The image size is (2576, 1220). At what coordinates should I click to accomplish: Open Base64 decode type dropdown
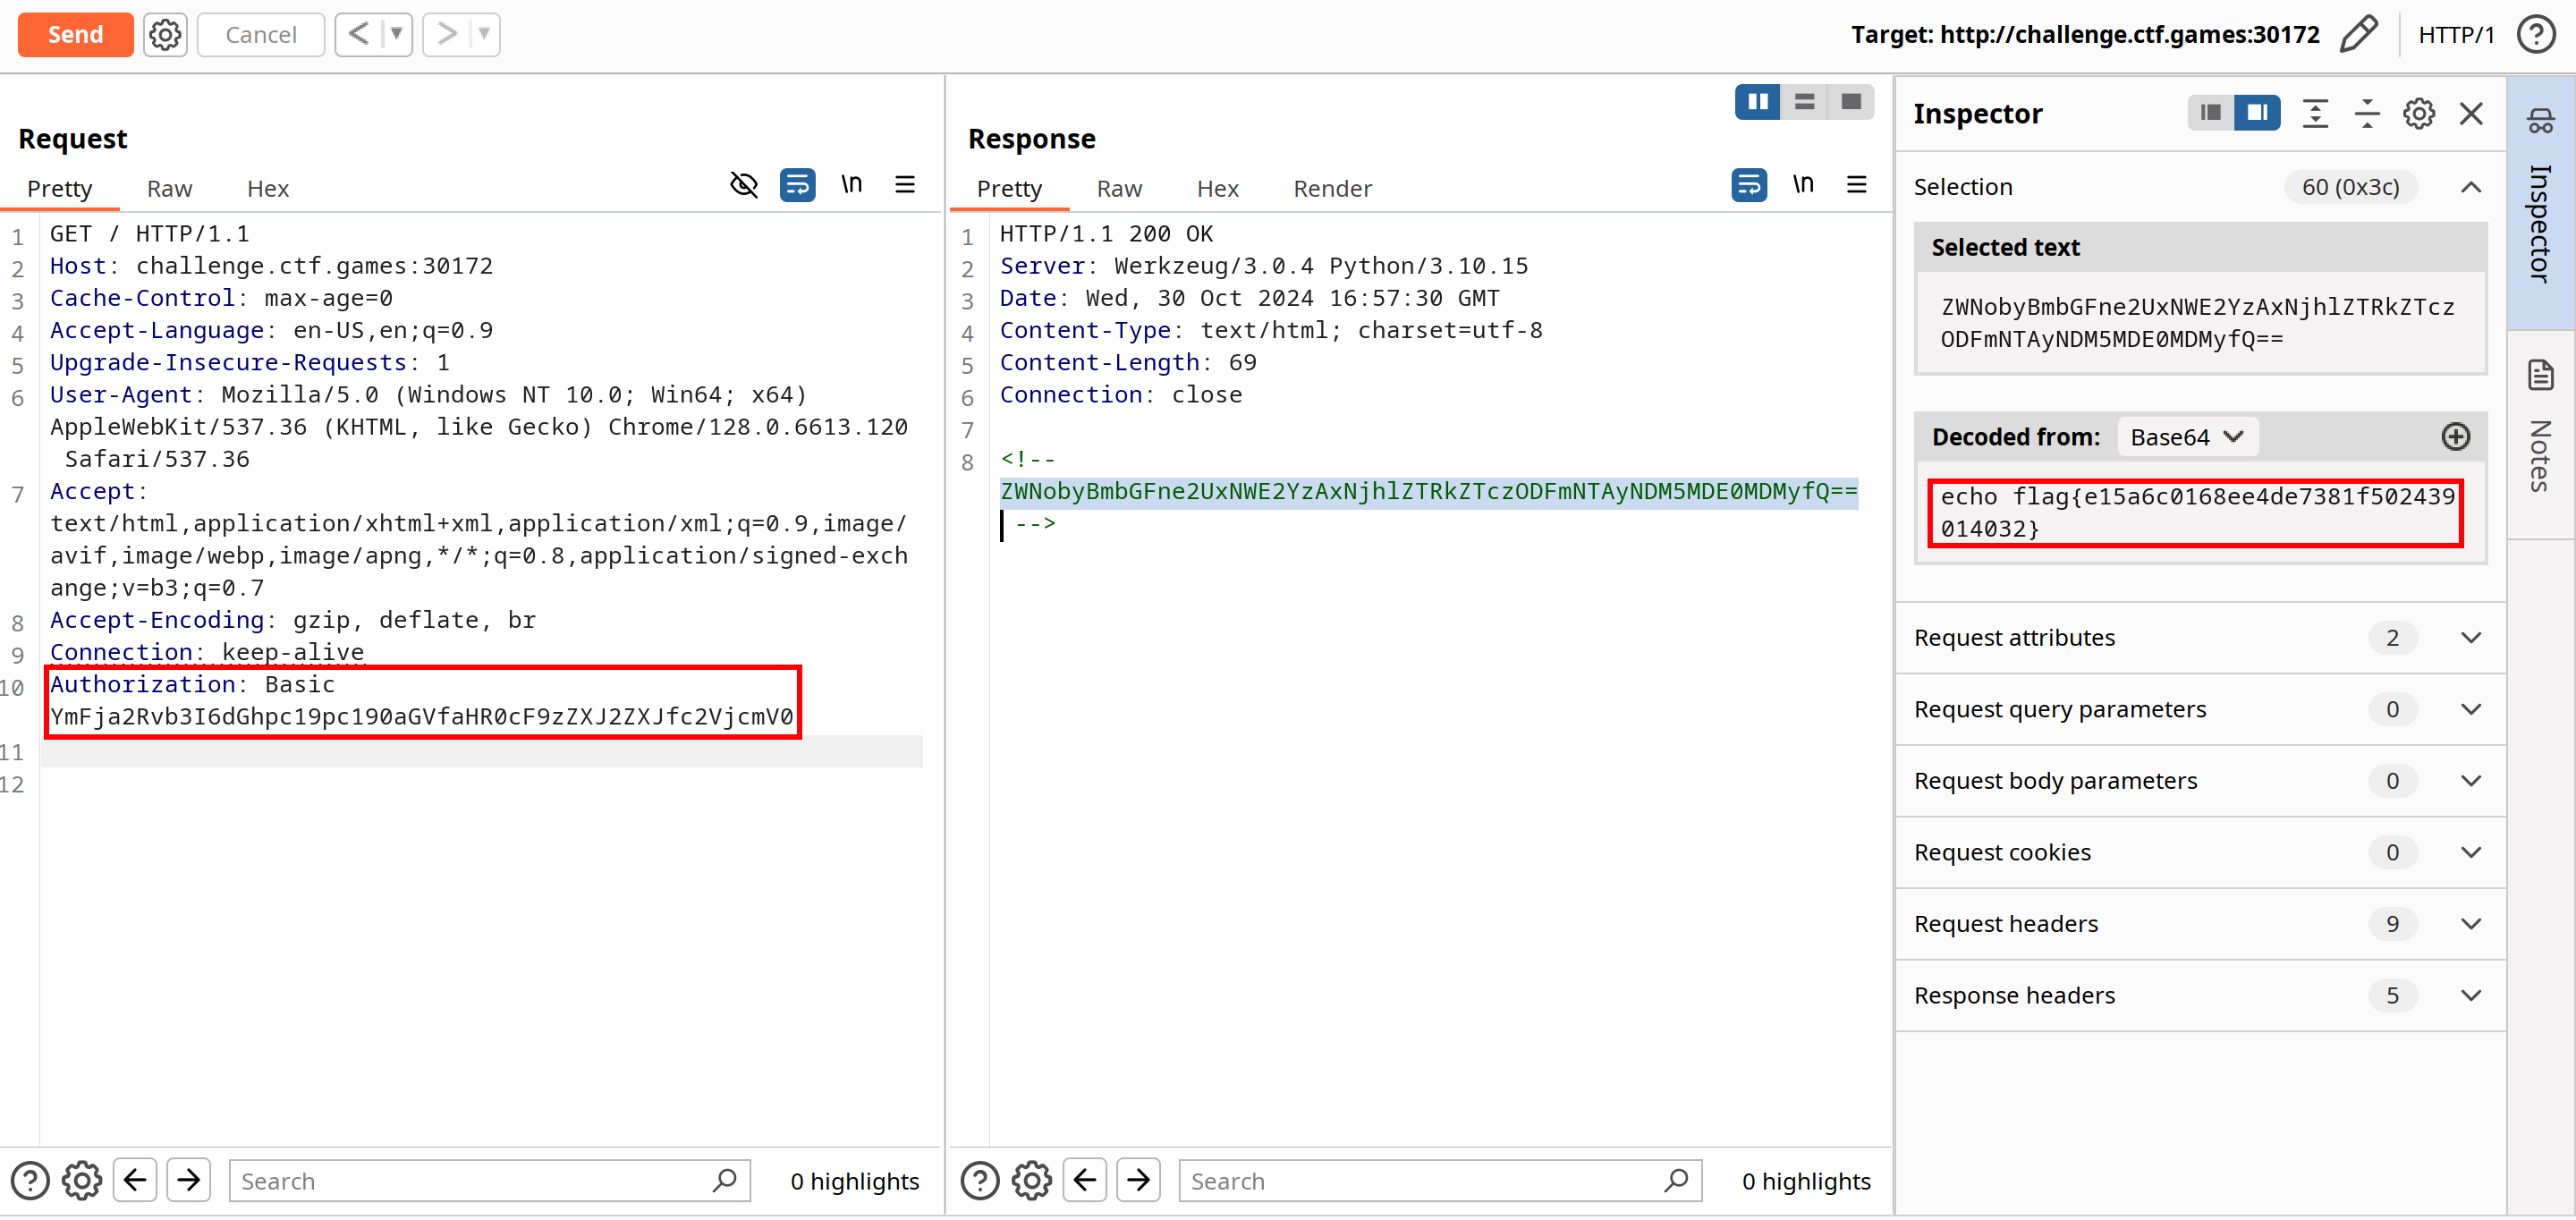tap(2187, 437)
